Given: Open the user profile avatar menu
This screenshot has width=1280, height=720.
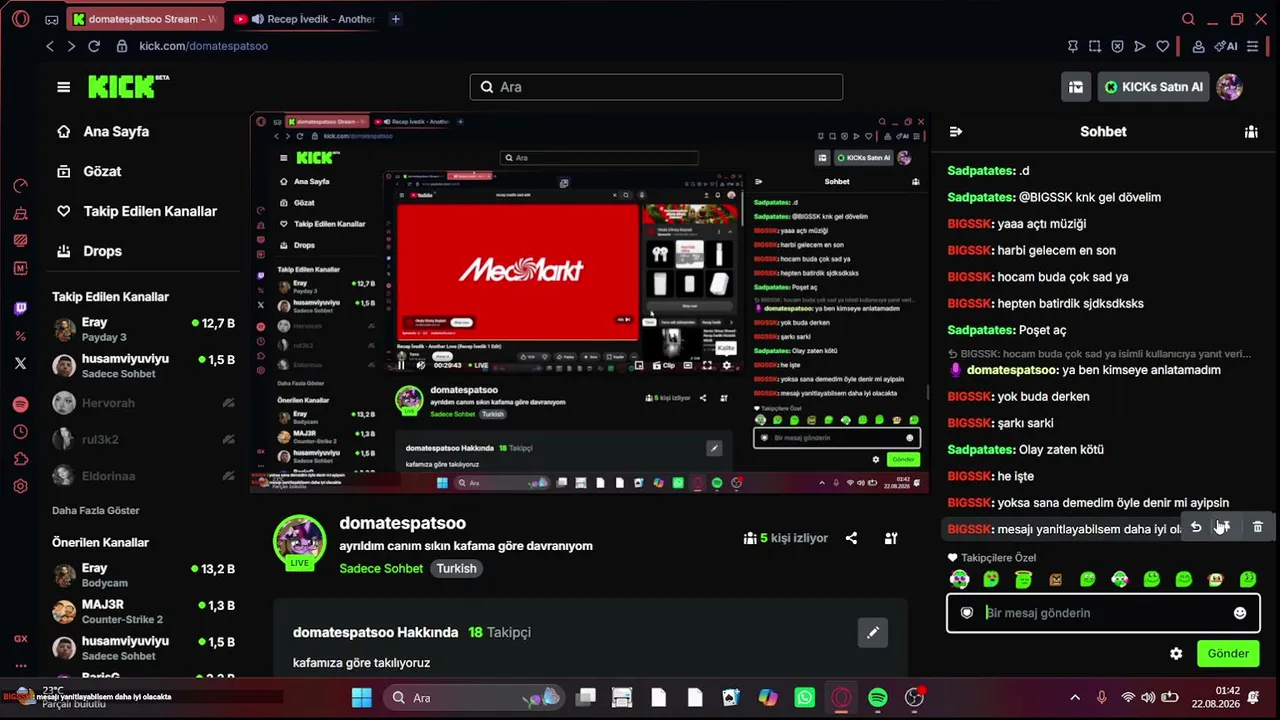Looking at the screenshot, I should (1229, 87).
